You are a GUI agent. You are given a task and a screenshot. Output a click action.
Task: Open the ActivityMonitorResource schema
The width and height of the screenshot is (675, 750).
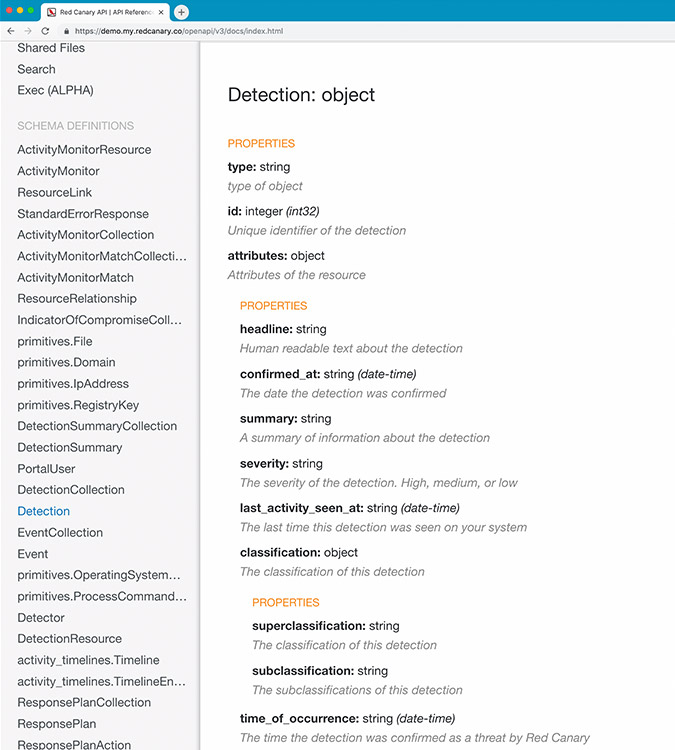click(84, 150)
